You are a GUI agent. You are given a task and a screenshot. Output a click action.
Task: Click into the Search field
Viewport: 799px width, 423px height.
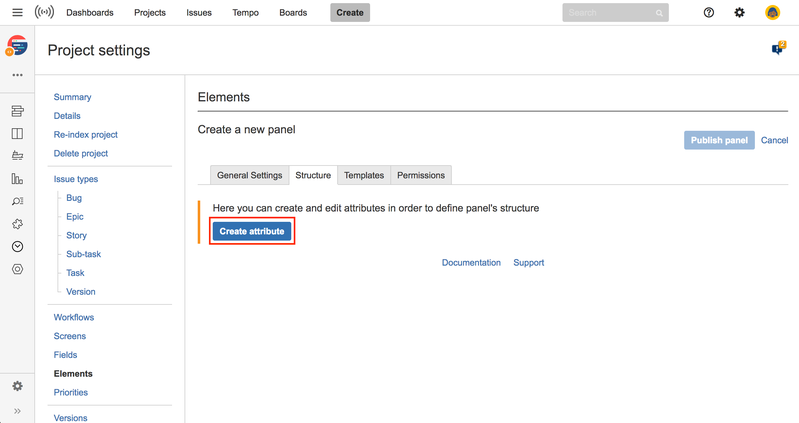[x=608, y=13]
